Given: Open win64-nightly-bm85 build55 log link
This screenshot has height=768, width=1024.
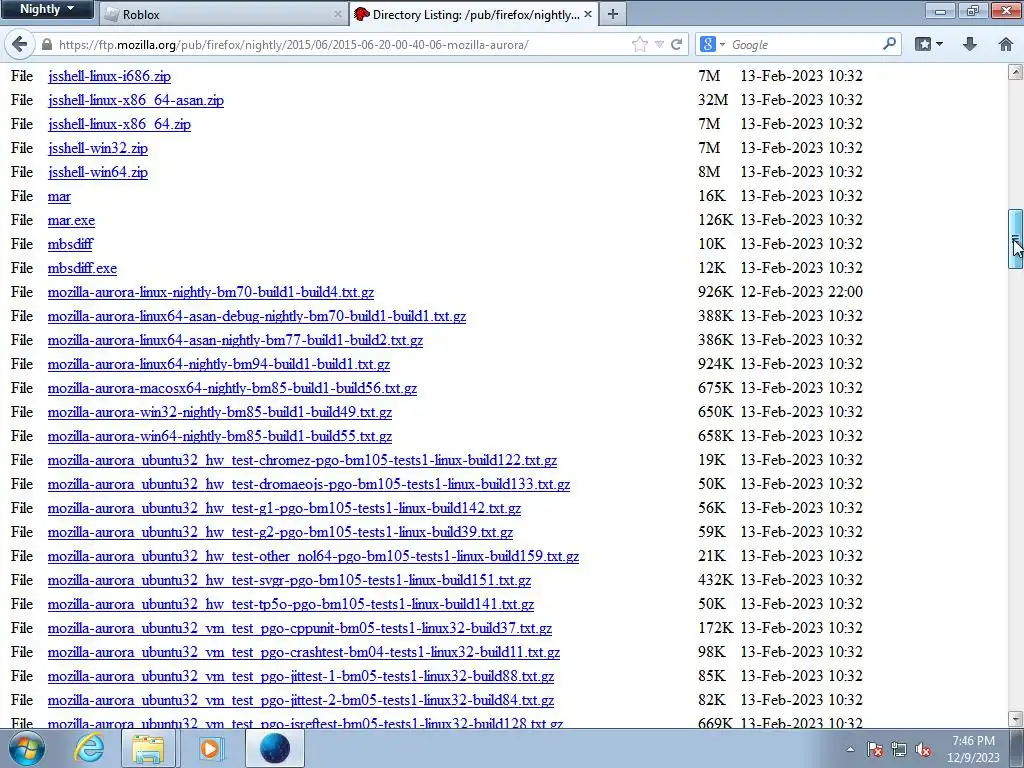Looking at the screenshot, I should (x=220, y=436).
